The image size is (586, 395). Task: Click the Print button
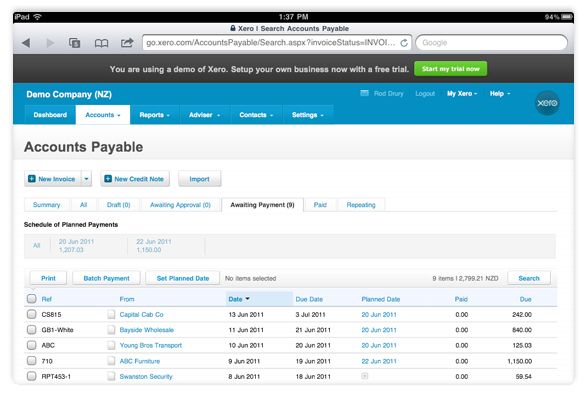[x=48, y=278]
